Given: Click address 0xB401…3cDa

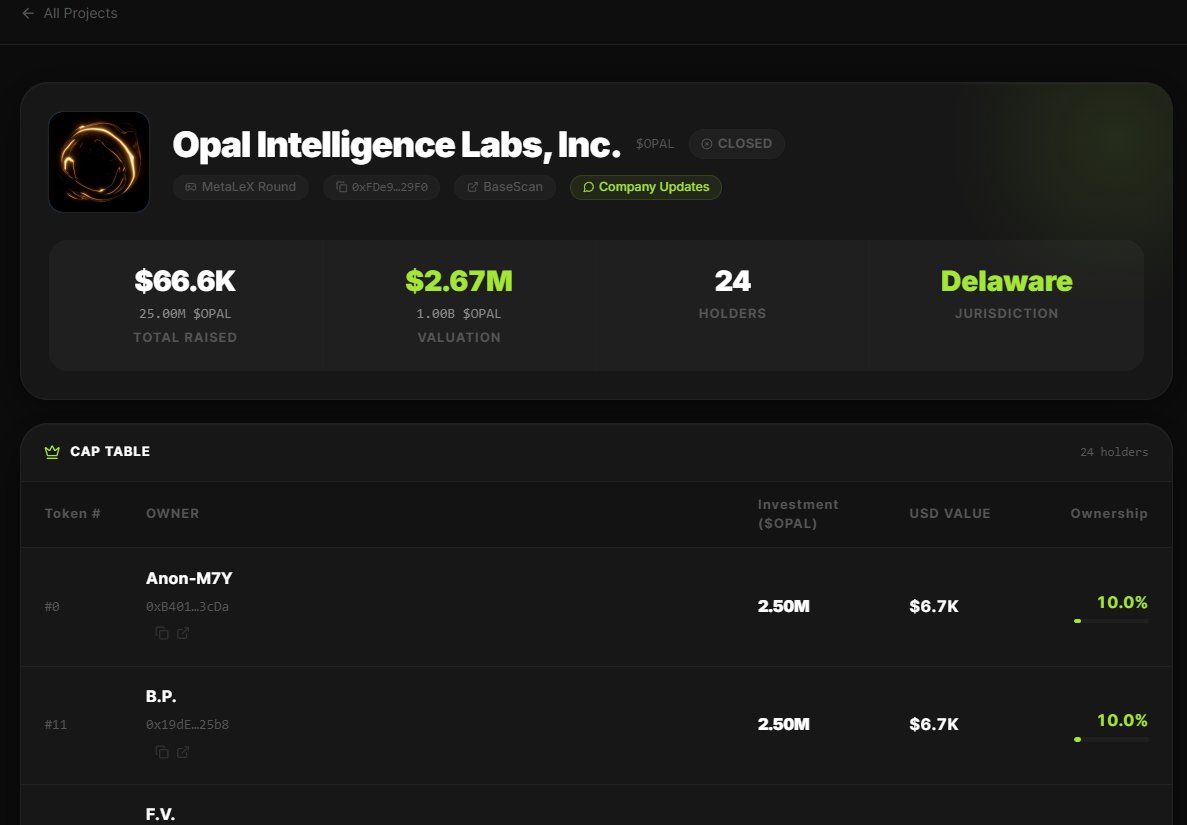Looking at the screenshot, I should coord(188,606).
